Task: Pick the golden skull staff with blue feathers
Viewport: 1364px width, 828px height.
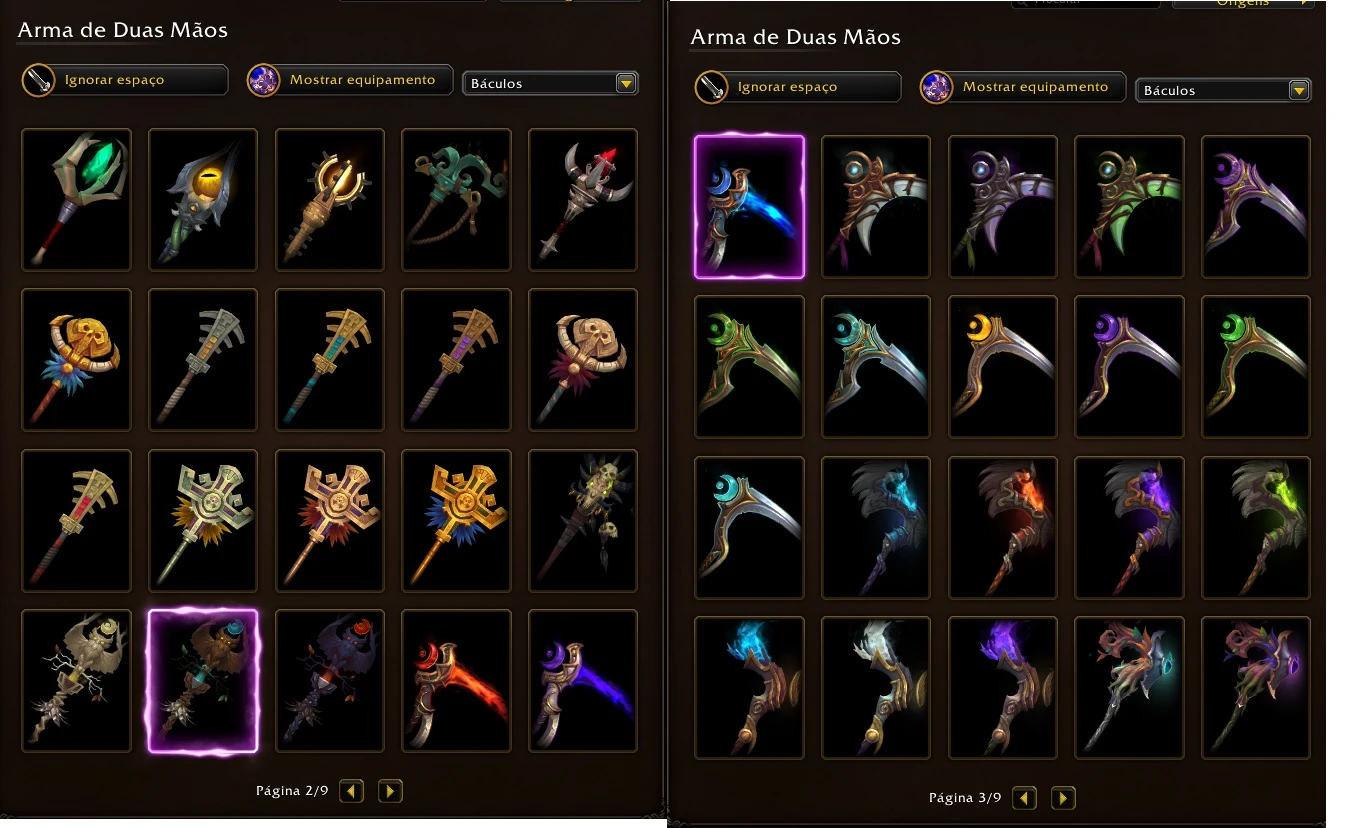Action: (76, 360)
